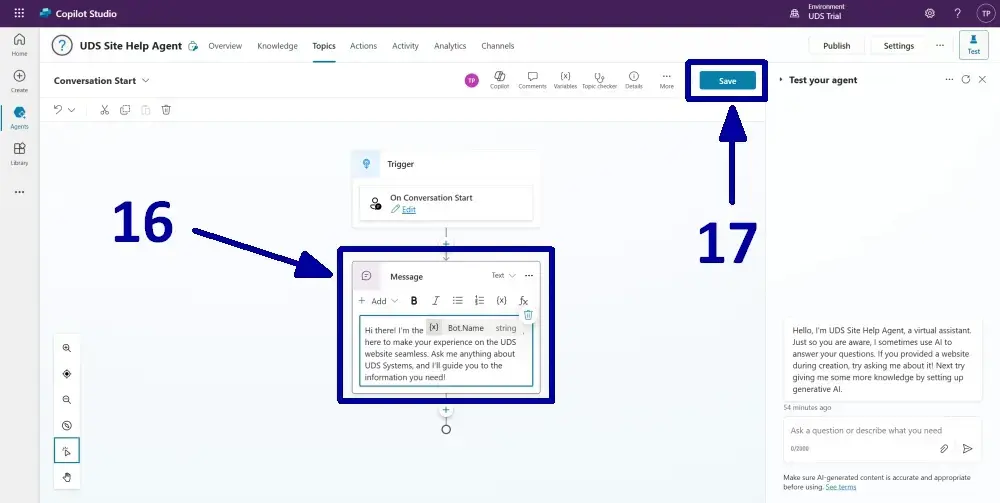Open the See terms link
This screenshot has height=503, width=1000.
point(841,487)
